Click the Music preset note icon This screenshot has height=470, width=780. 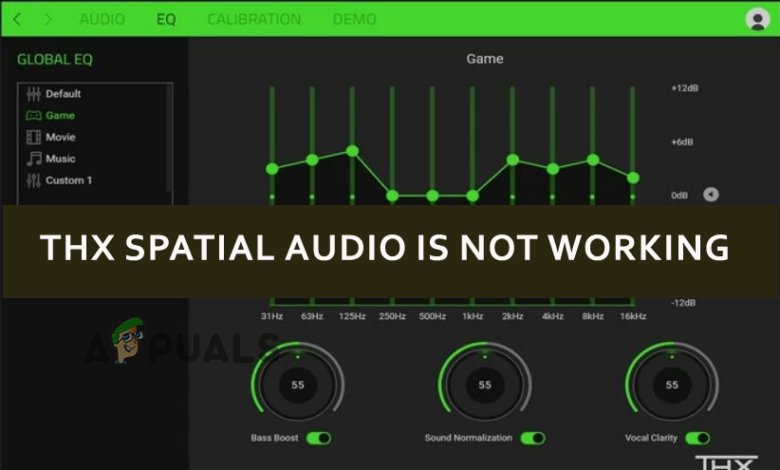click(34, 159)
